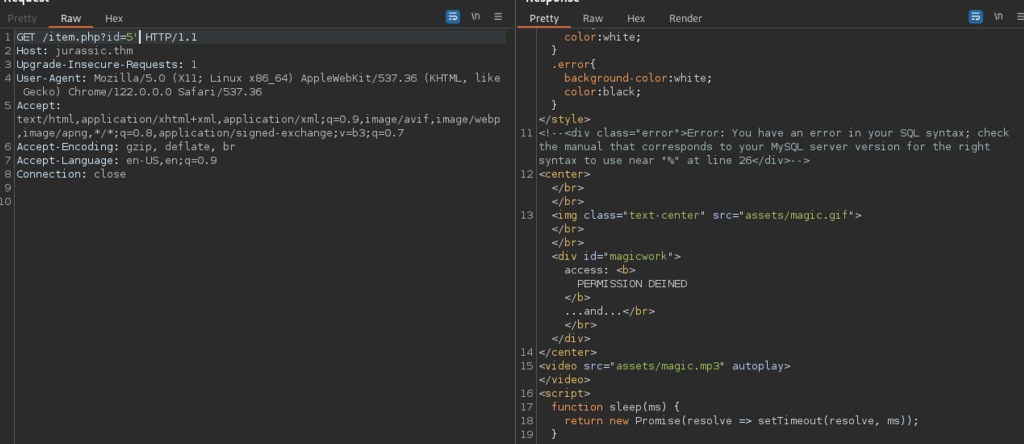Click the Connection: close header line
The image size is (1024, 444).
tap(71, 173)
